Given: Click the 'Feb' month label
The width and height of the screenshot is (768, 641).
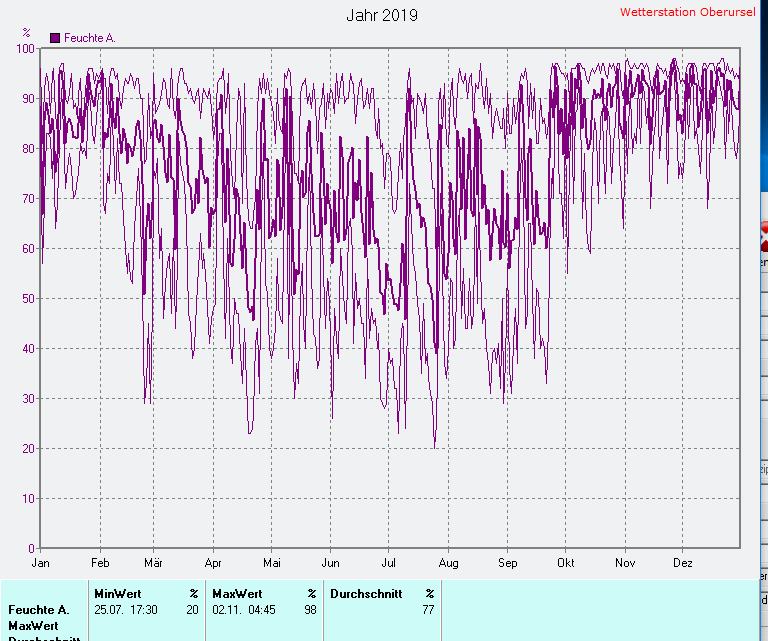Looking at the screenshot, I should coord(100,563).
